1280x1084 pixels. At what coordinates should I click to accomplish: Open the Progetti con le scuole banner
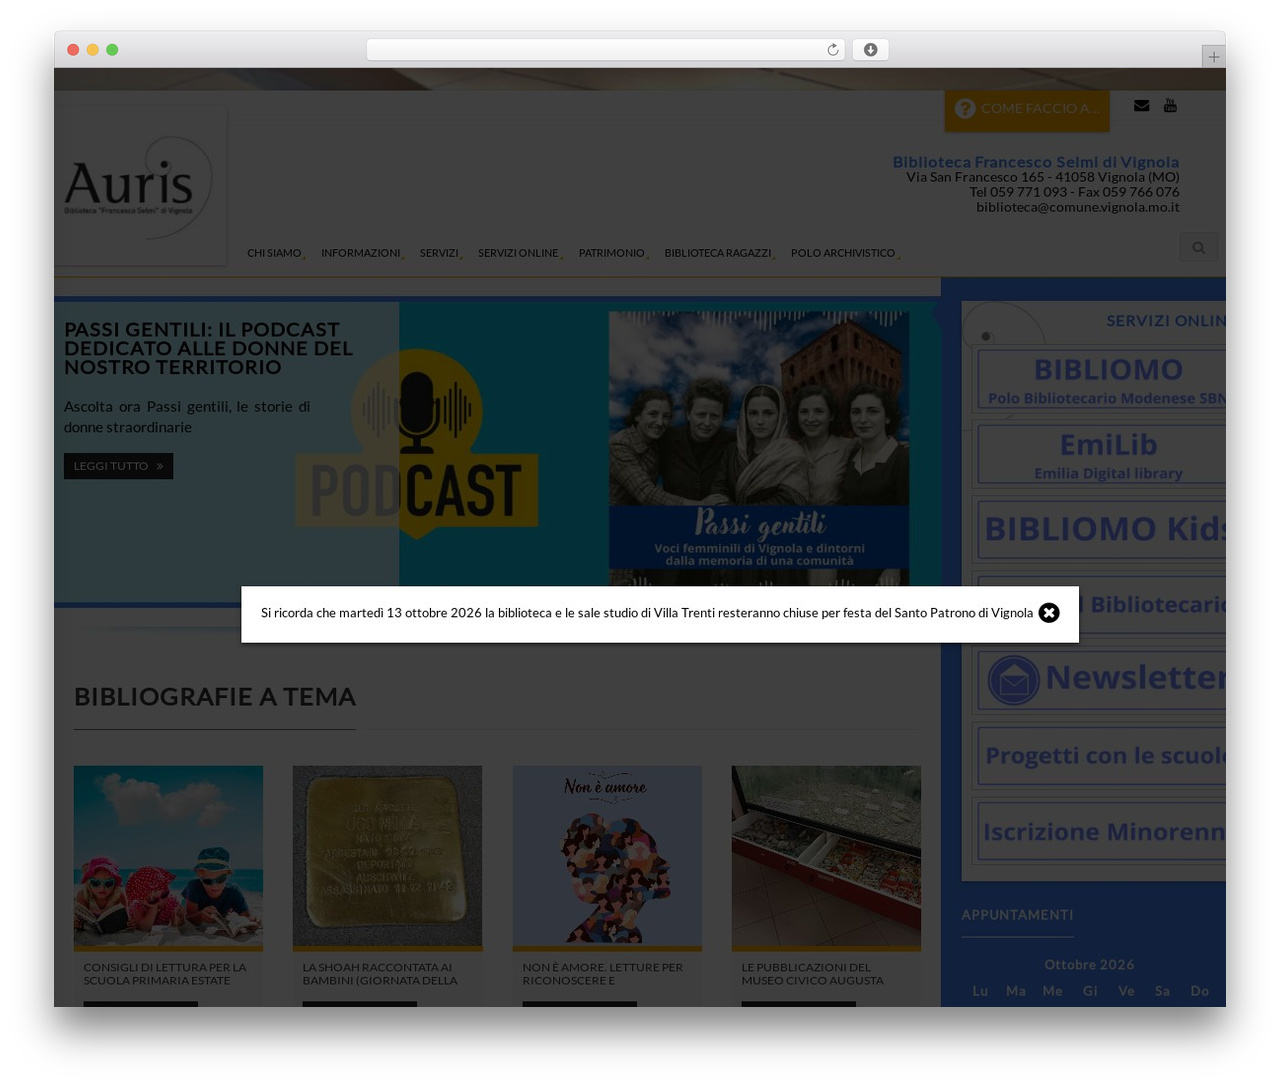click(x=1101, y=755)
